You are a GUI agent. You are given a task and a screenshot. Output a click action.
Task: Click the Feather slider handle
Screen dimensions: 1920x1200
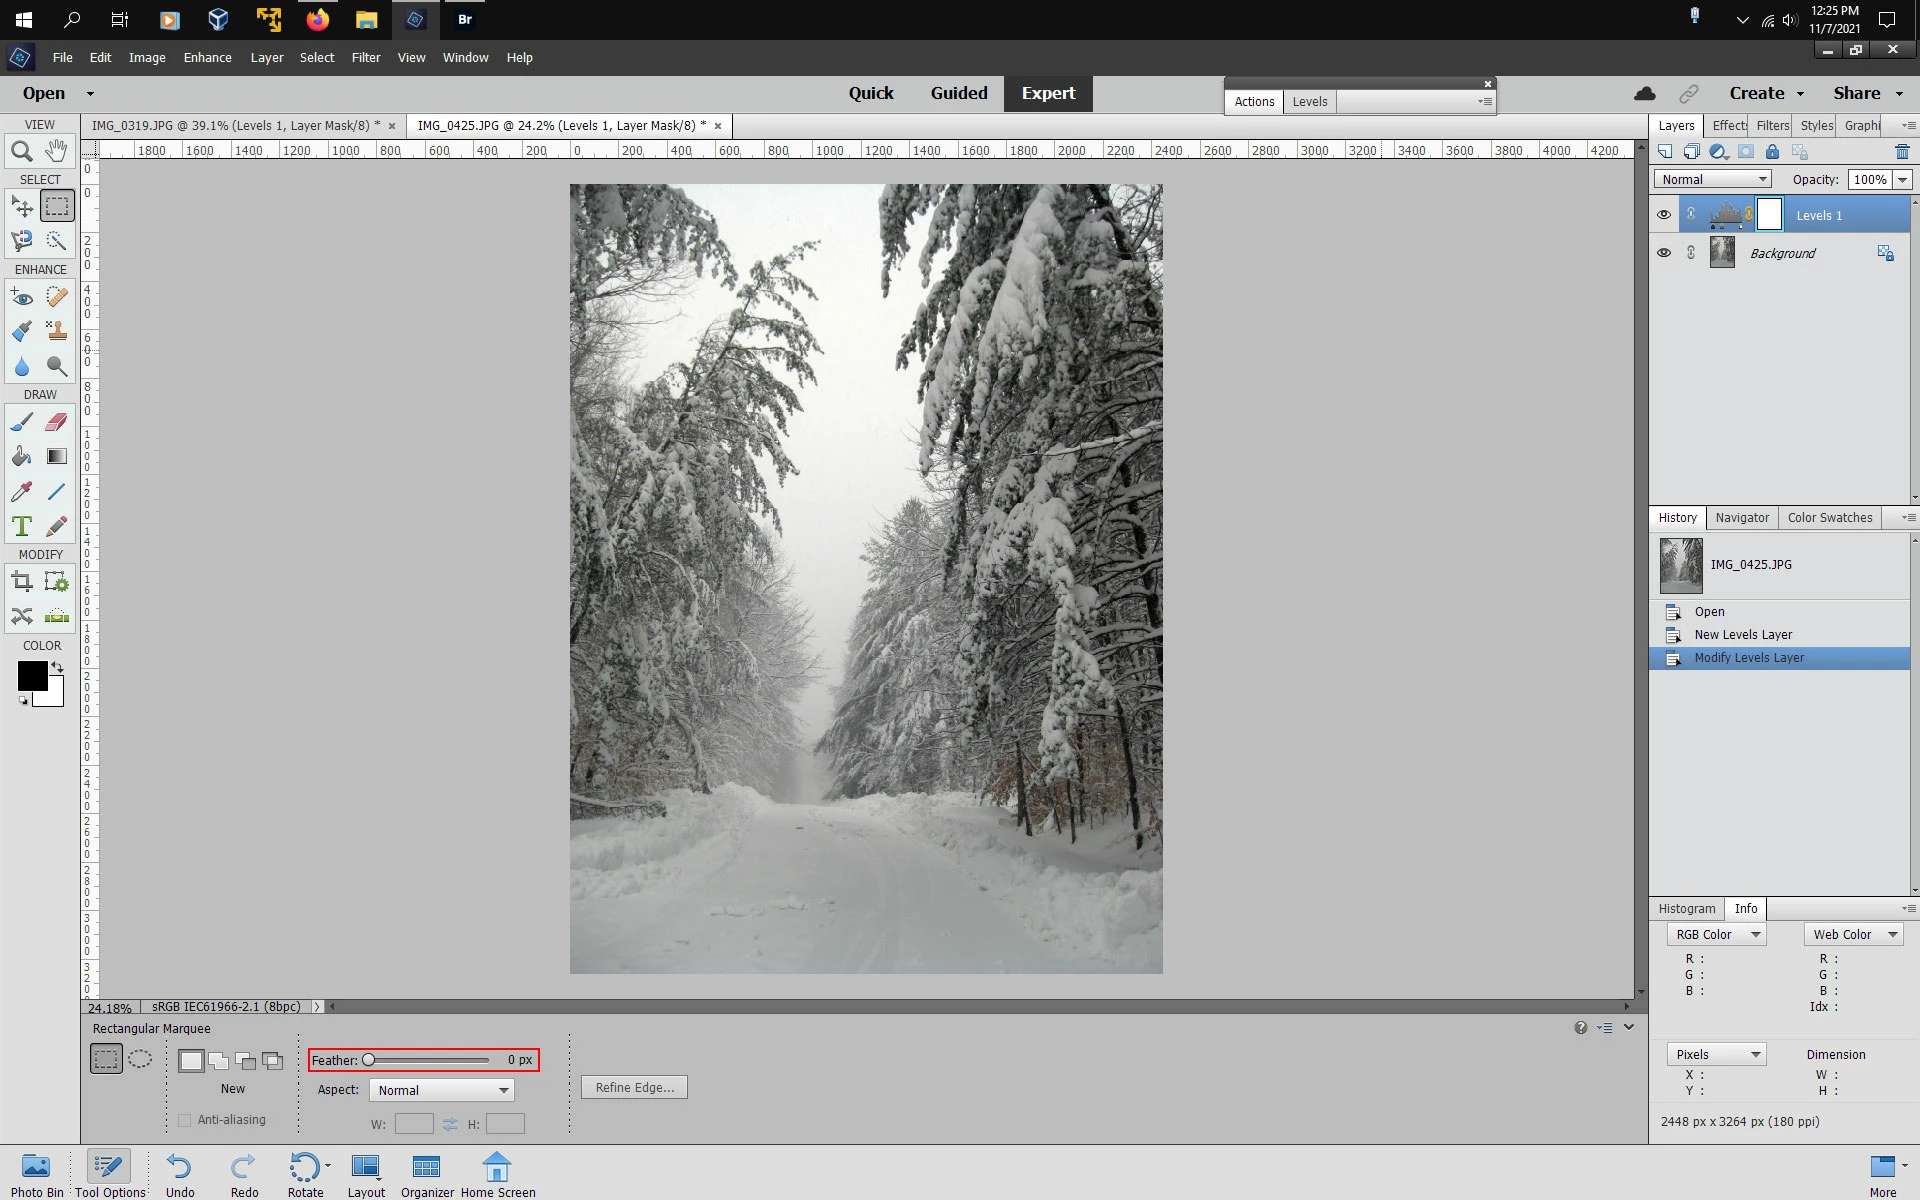coord(369,1060)
